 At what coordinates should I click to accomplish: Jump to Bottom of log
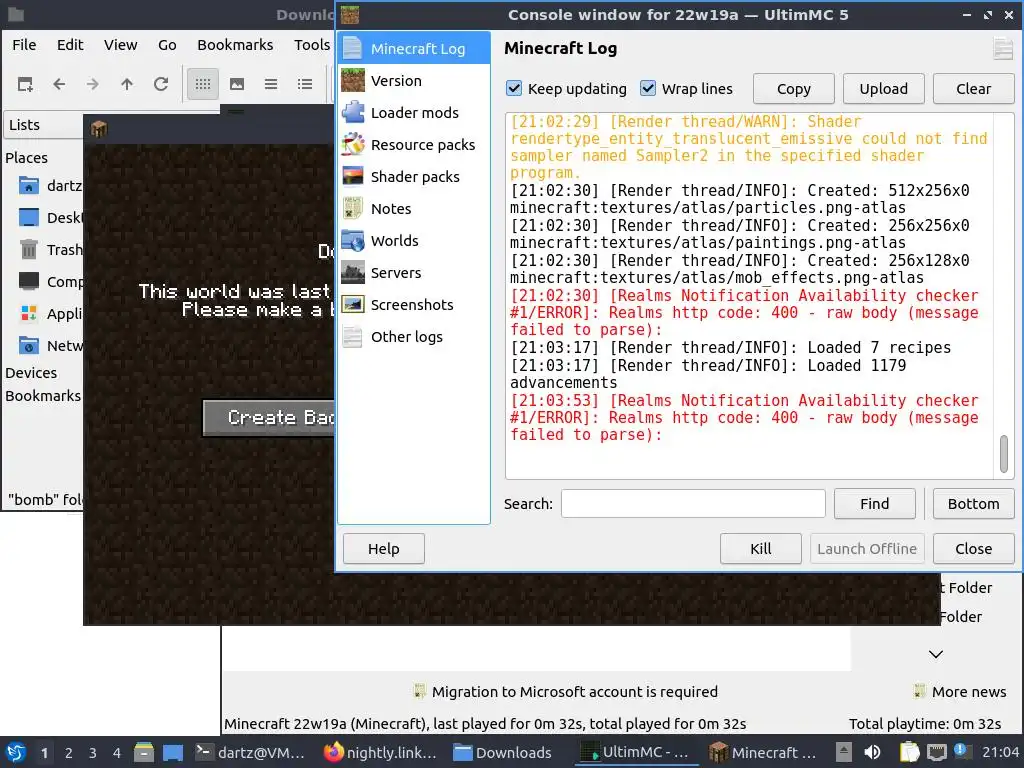pos(973,504)
